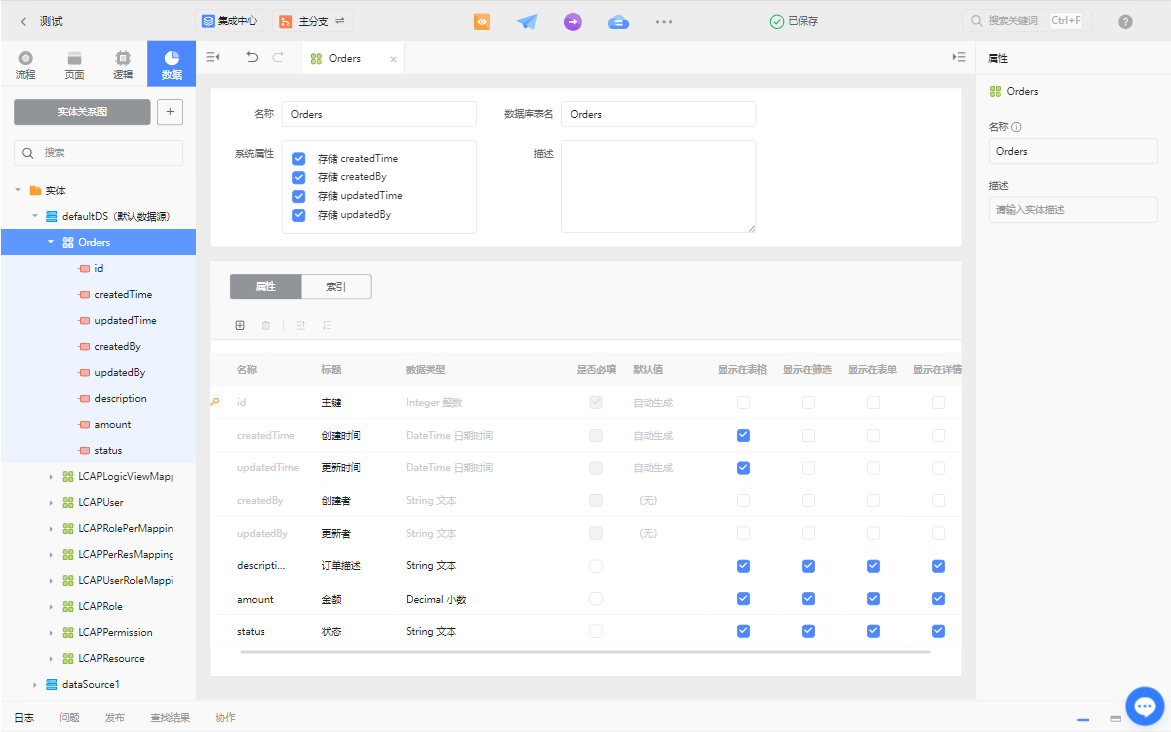Click the 搜索关键词 global search field

[x=1027, y=21]
